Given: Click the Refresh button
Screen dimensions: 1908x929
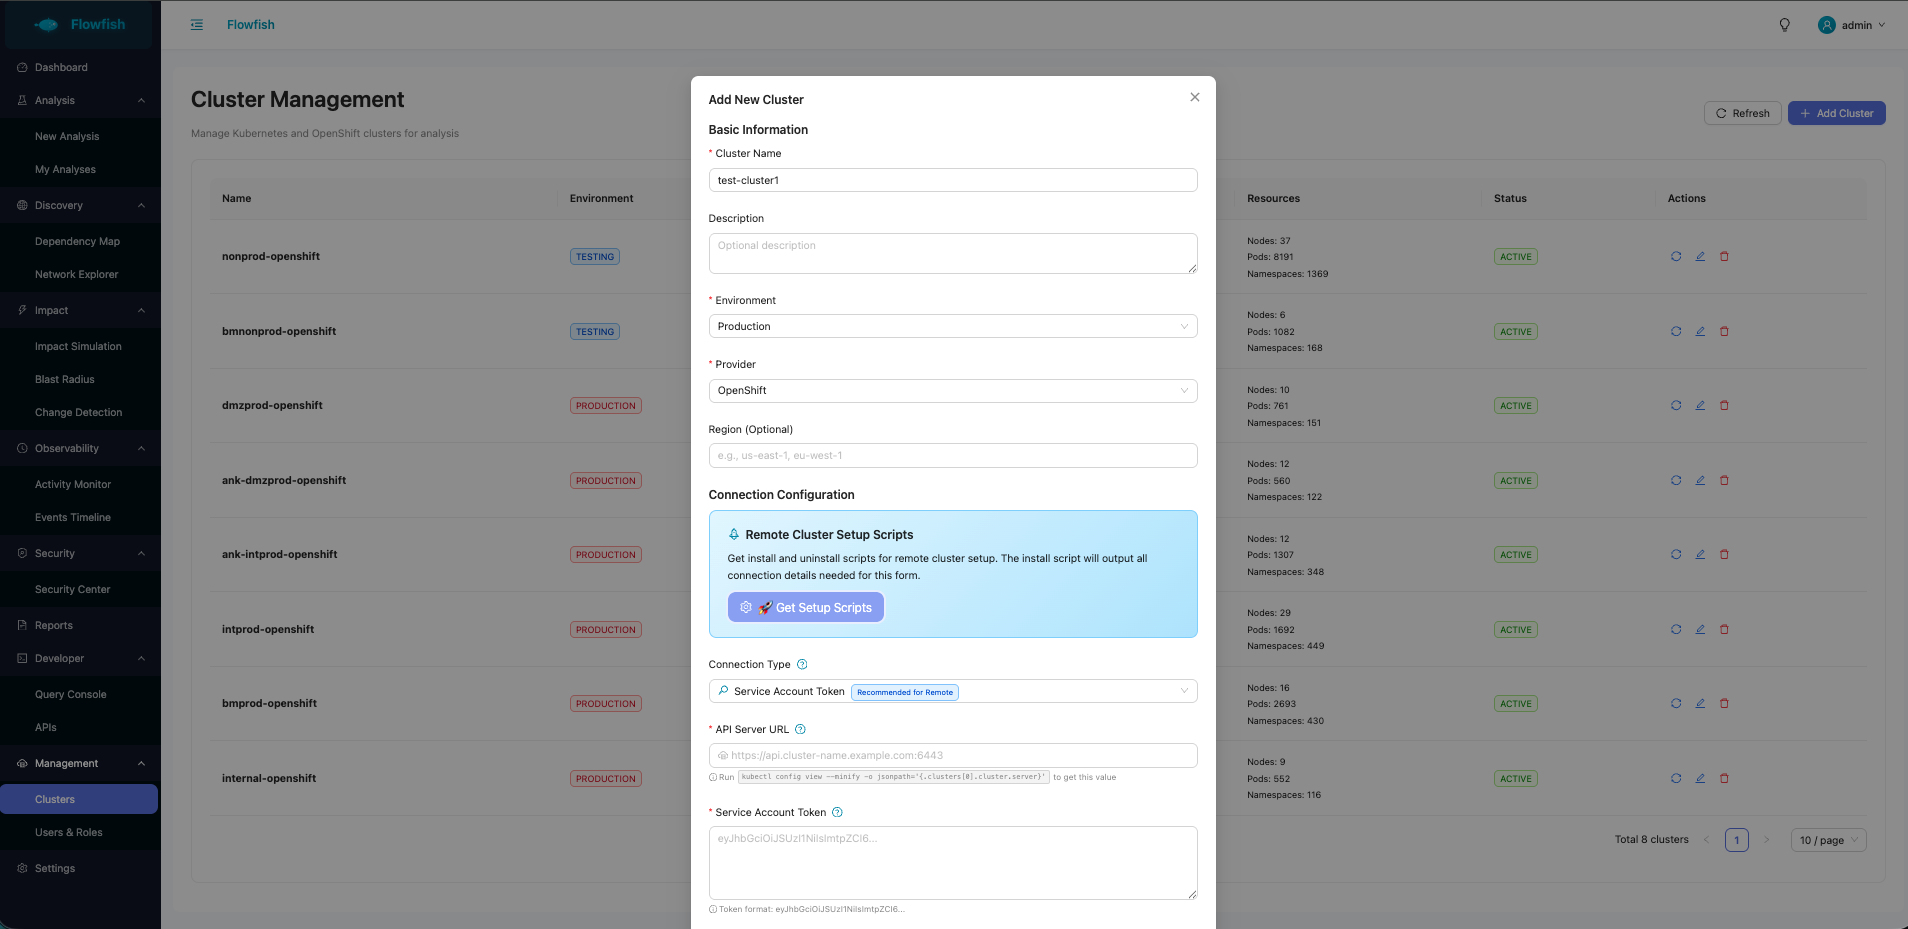Looking at the screenshot, I should (1742, 113).
